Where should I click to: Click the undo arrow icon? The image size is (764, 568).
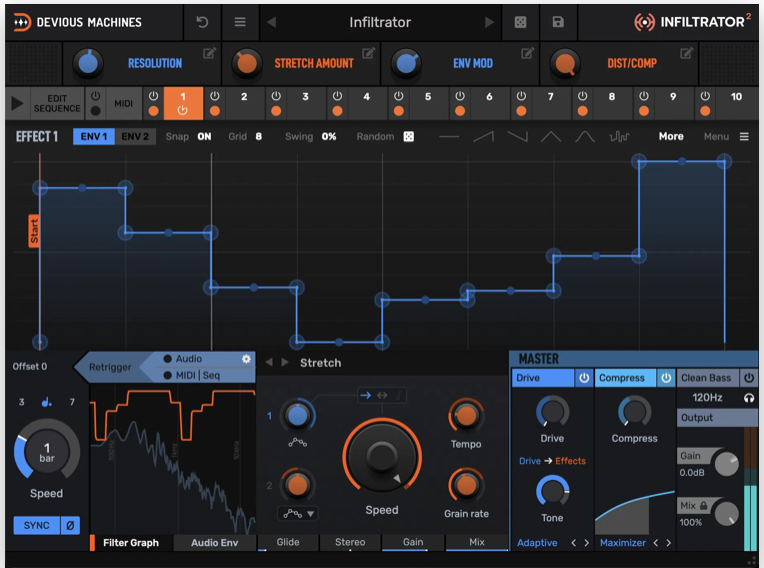point(203,22)
